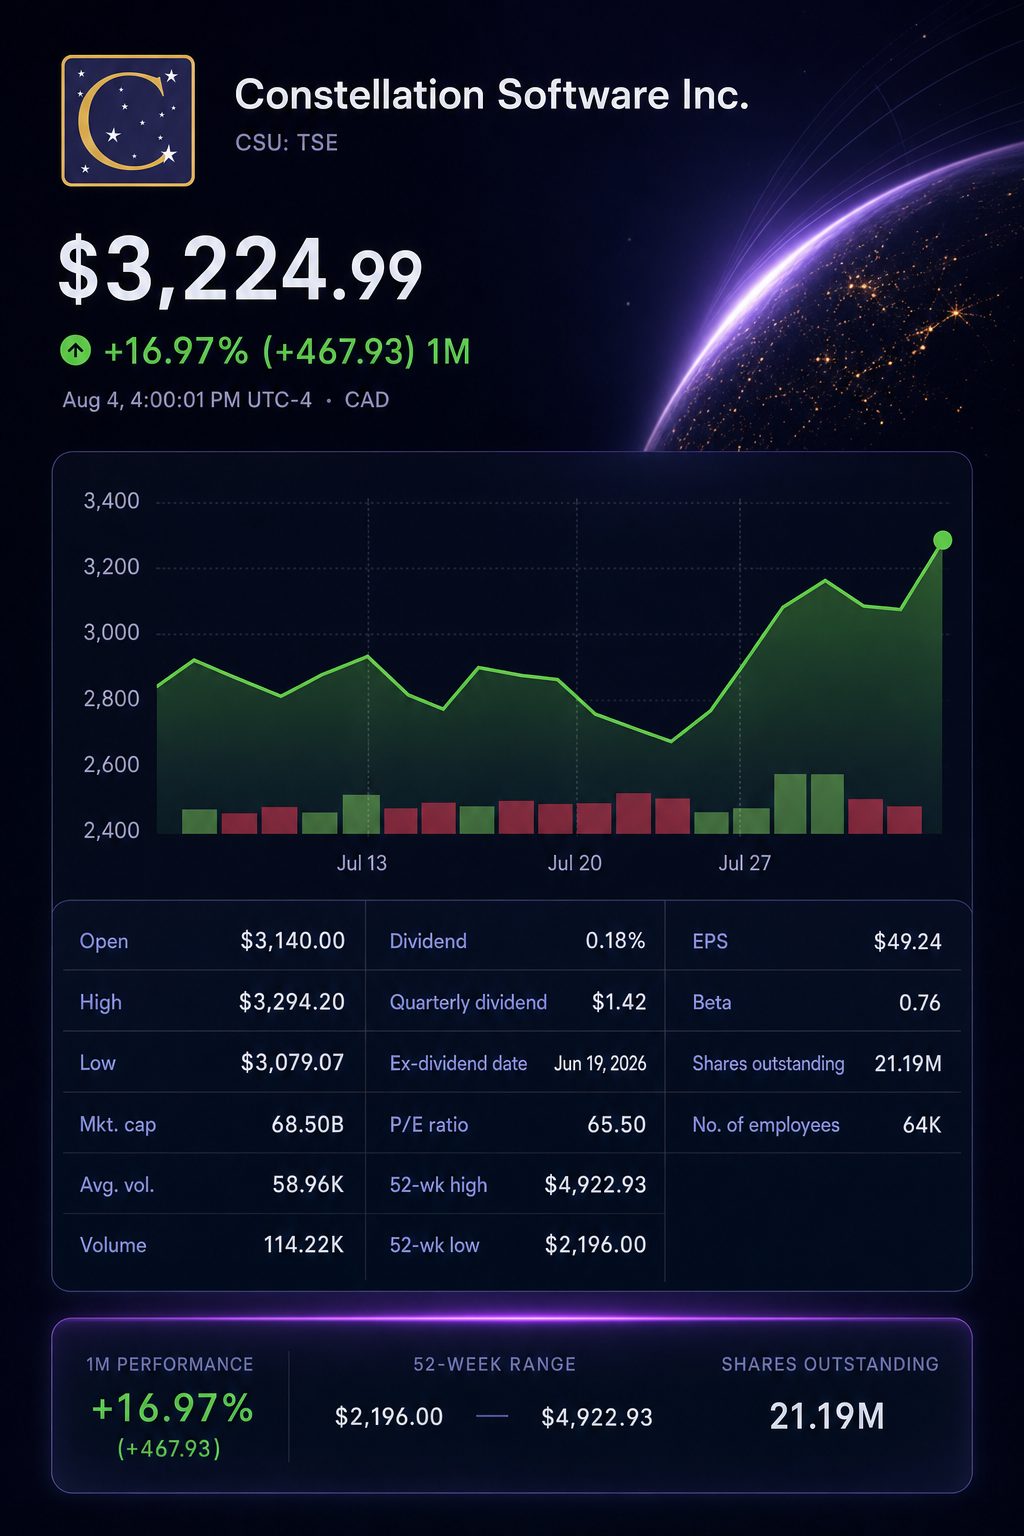Click the 1M PERFORMANCE heading

[170, 1365]
